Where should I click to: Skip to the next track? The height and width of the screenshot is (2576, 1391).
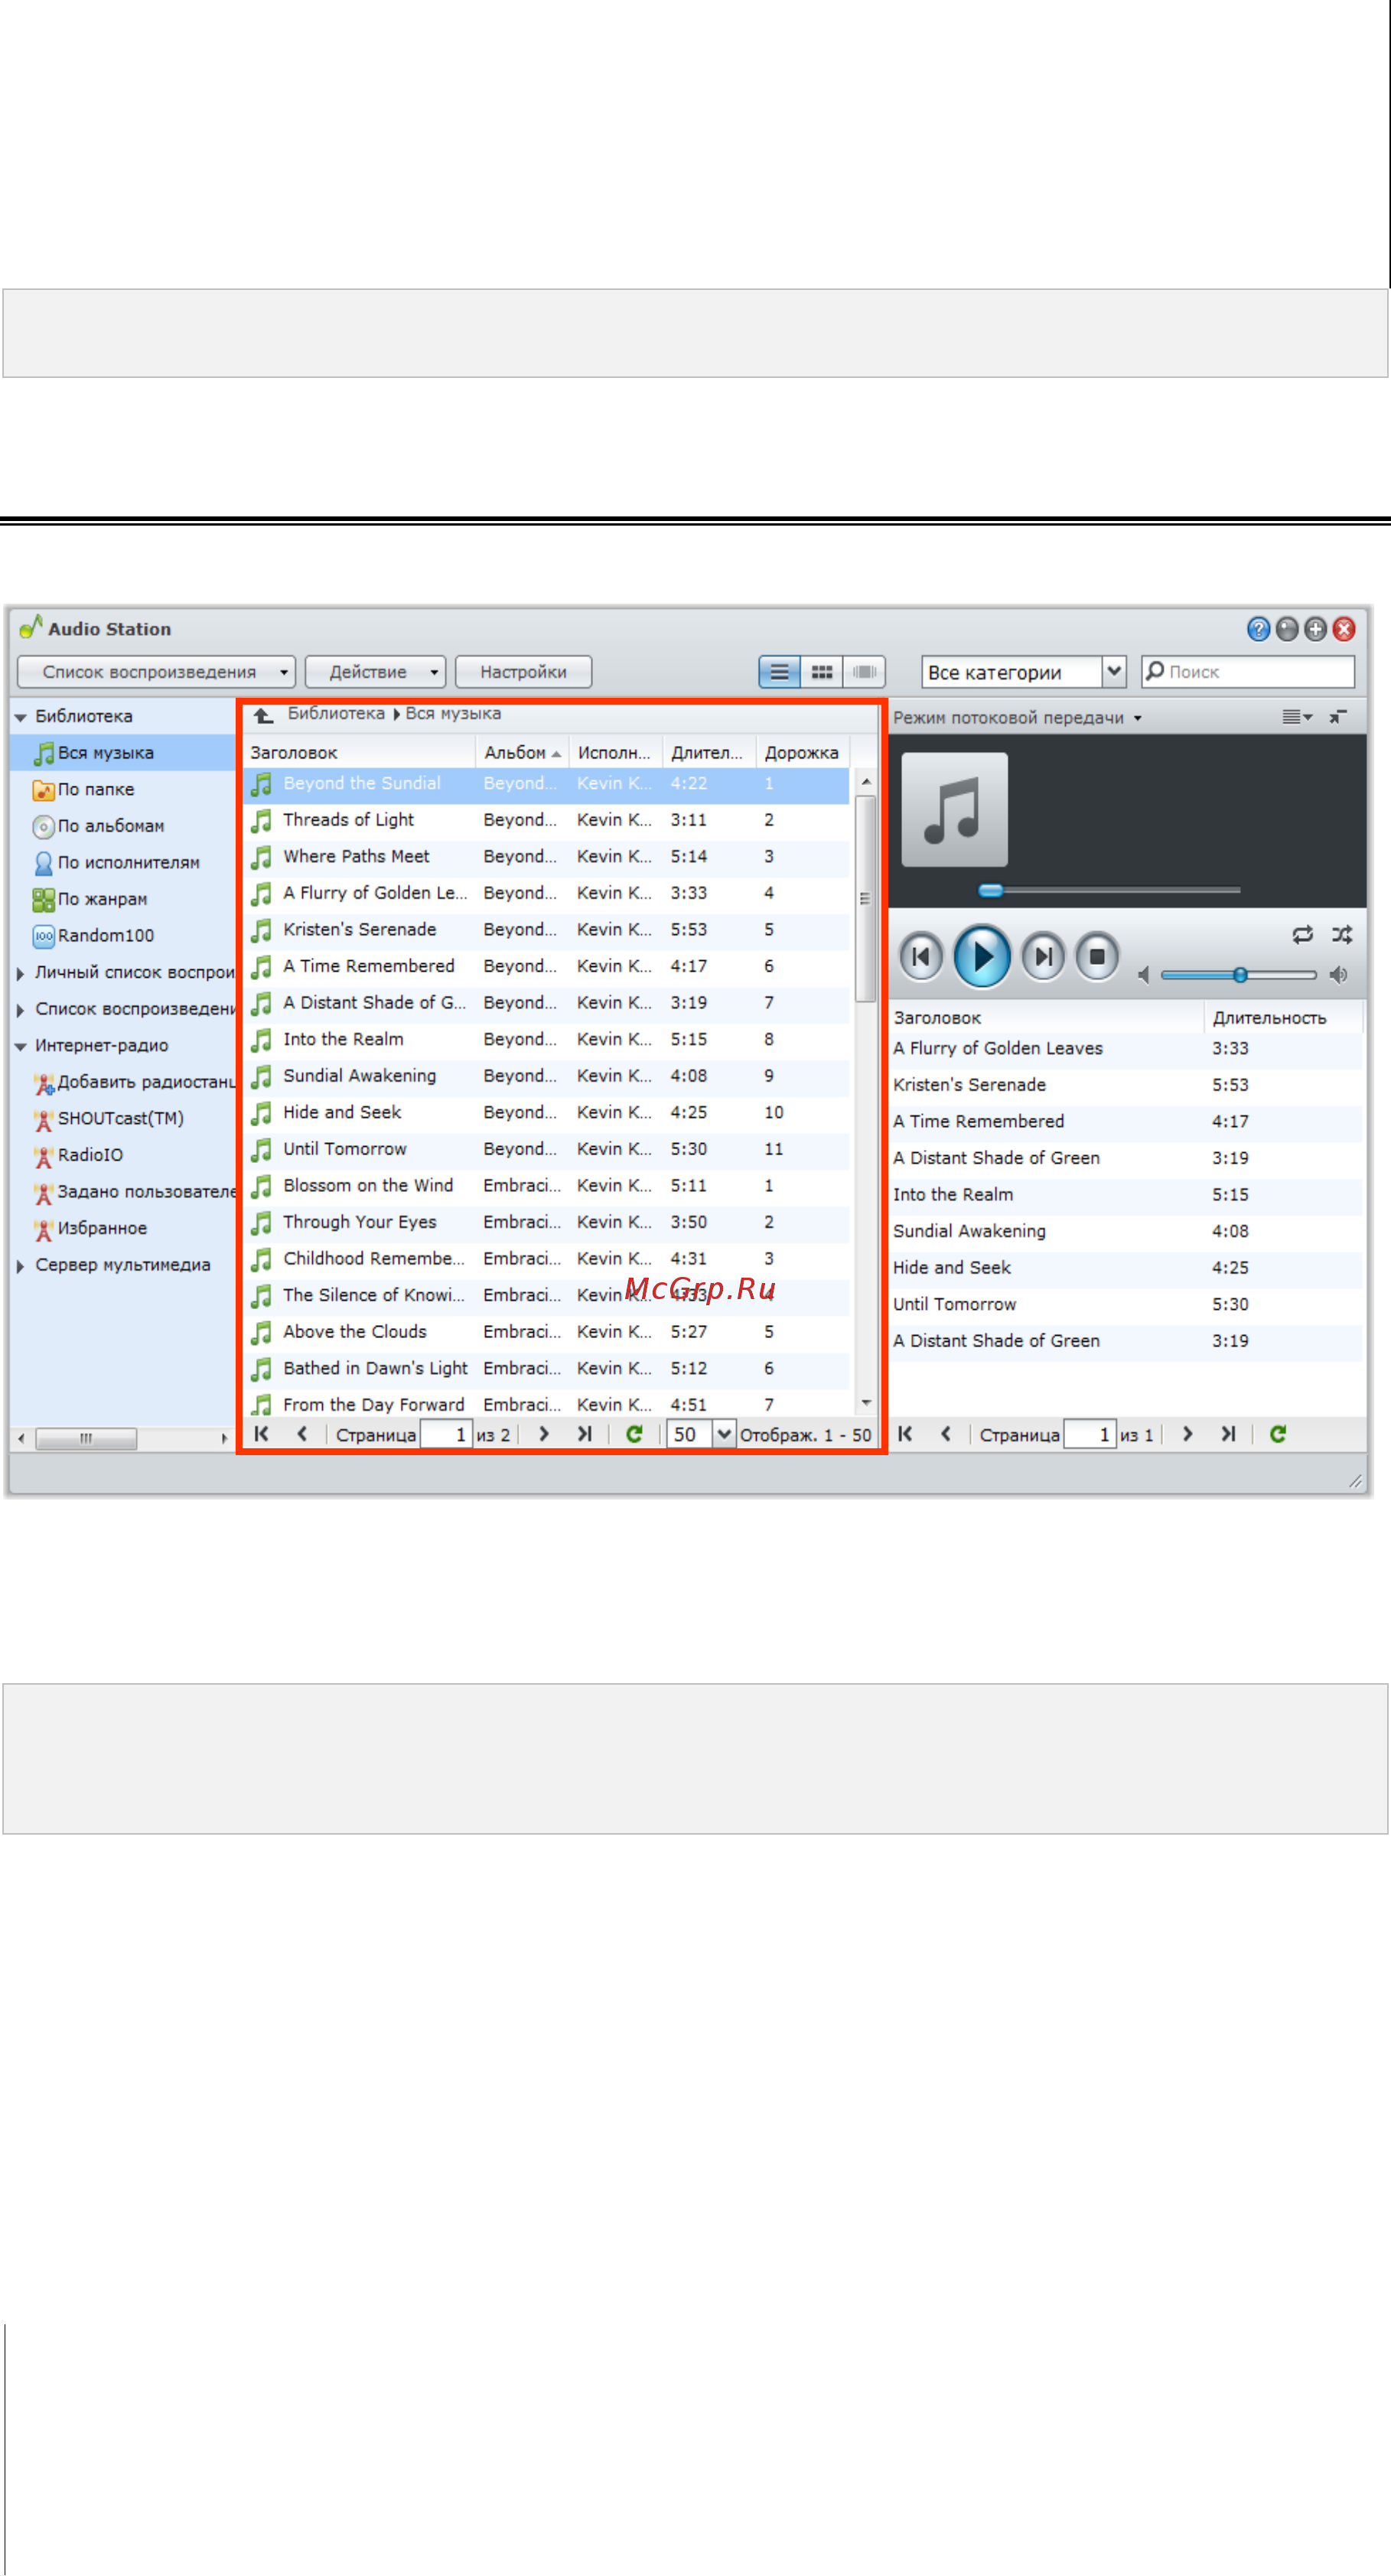pyautogui.click(x=1042, y=956)
